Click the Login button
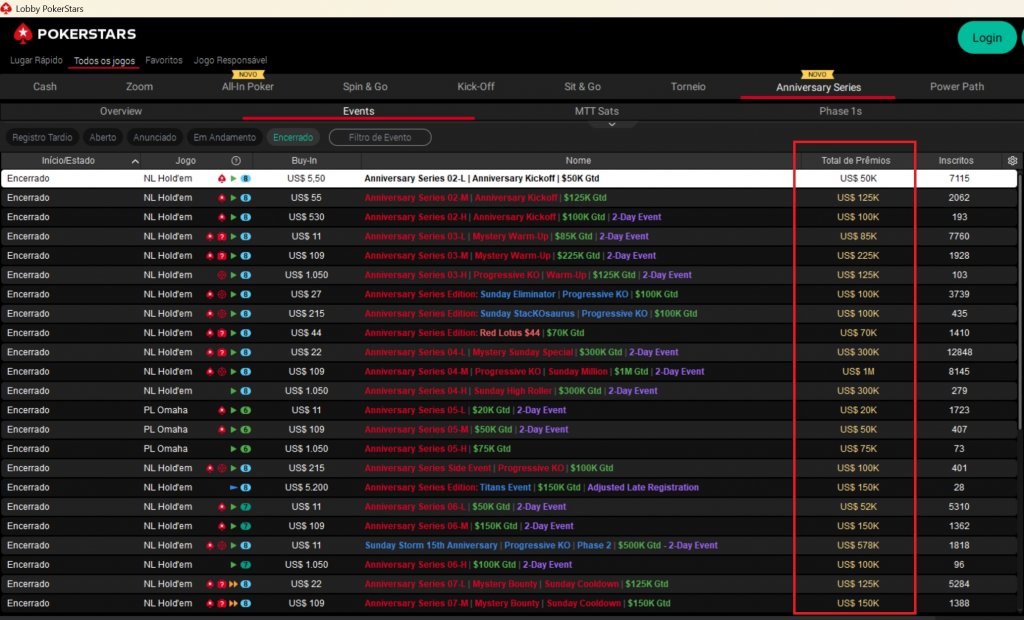The width and height of the screenshot is (1024, 620). (987, 38)
